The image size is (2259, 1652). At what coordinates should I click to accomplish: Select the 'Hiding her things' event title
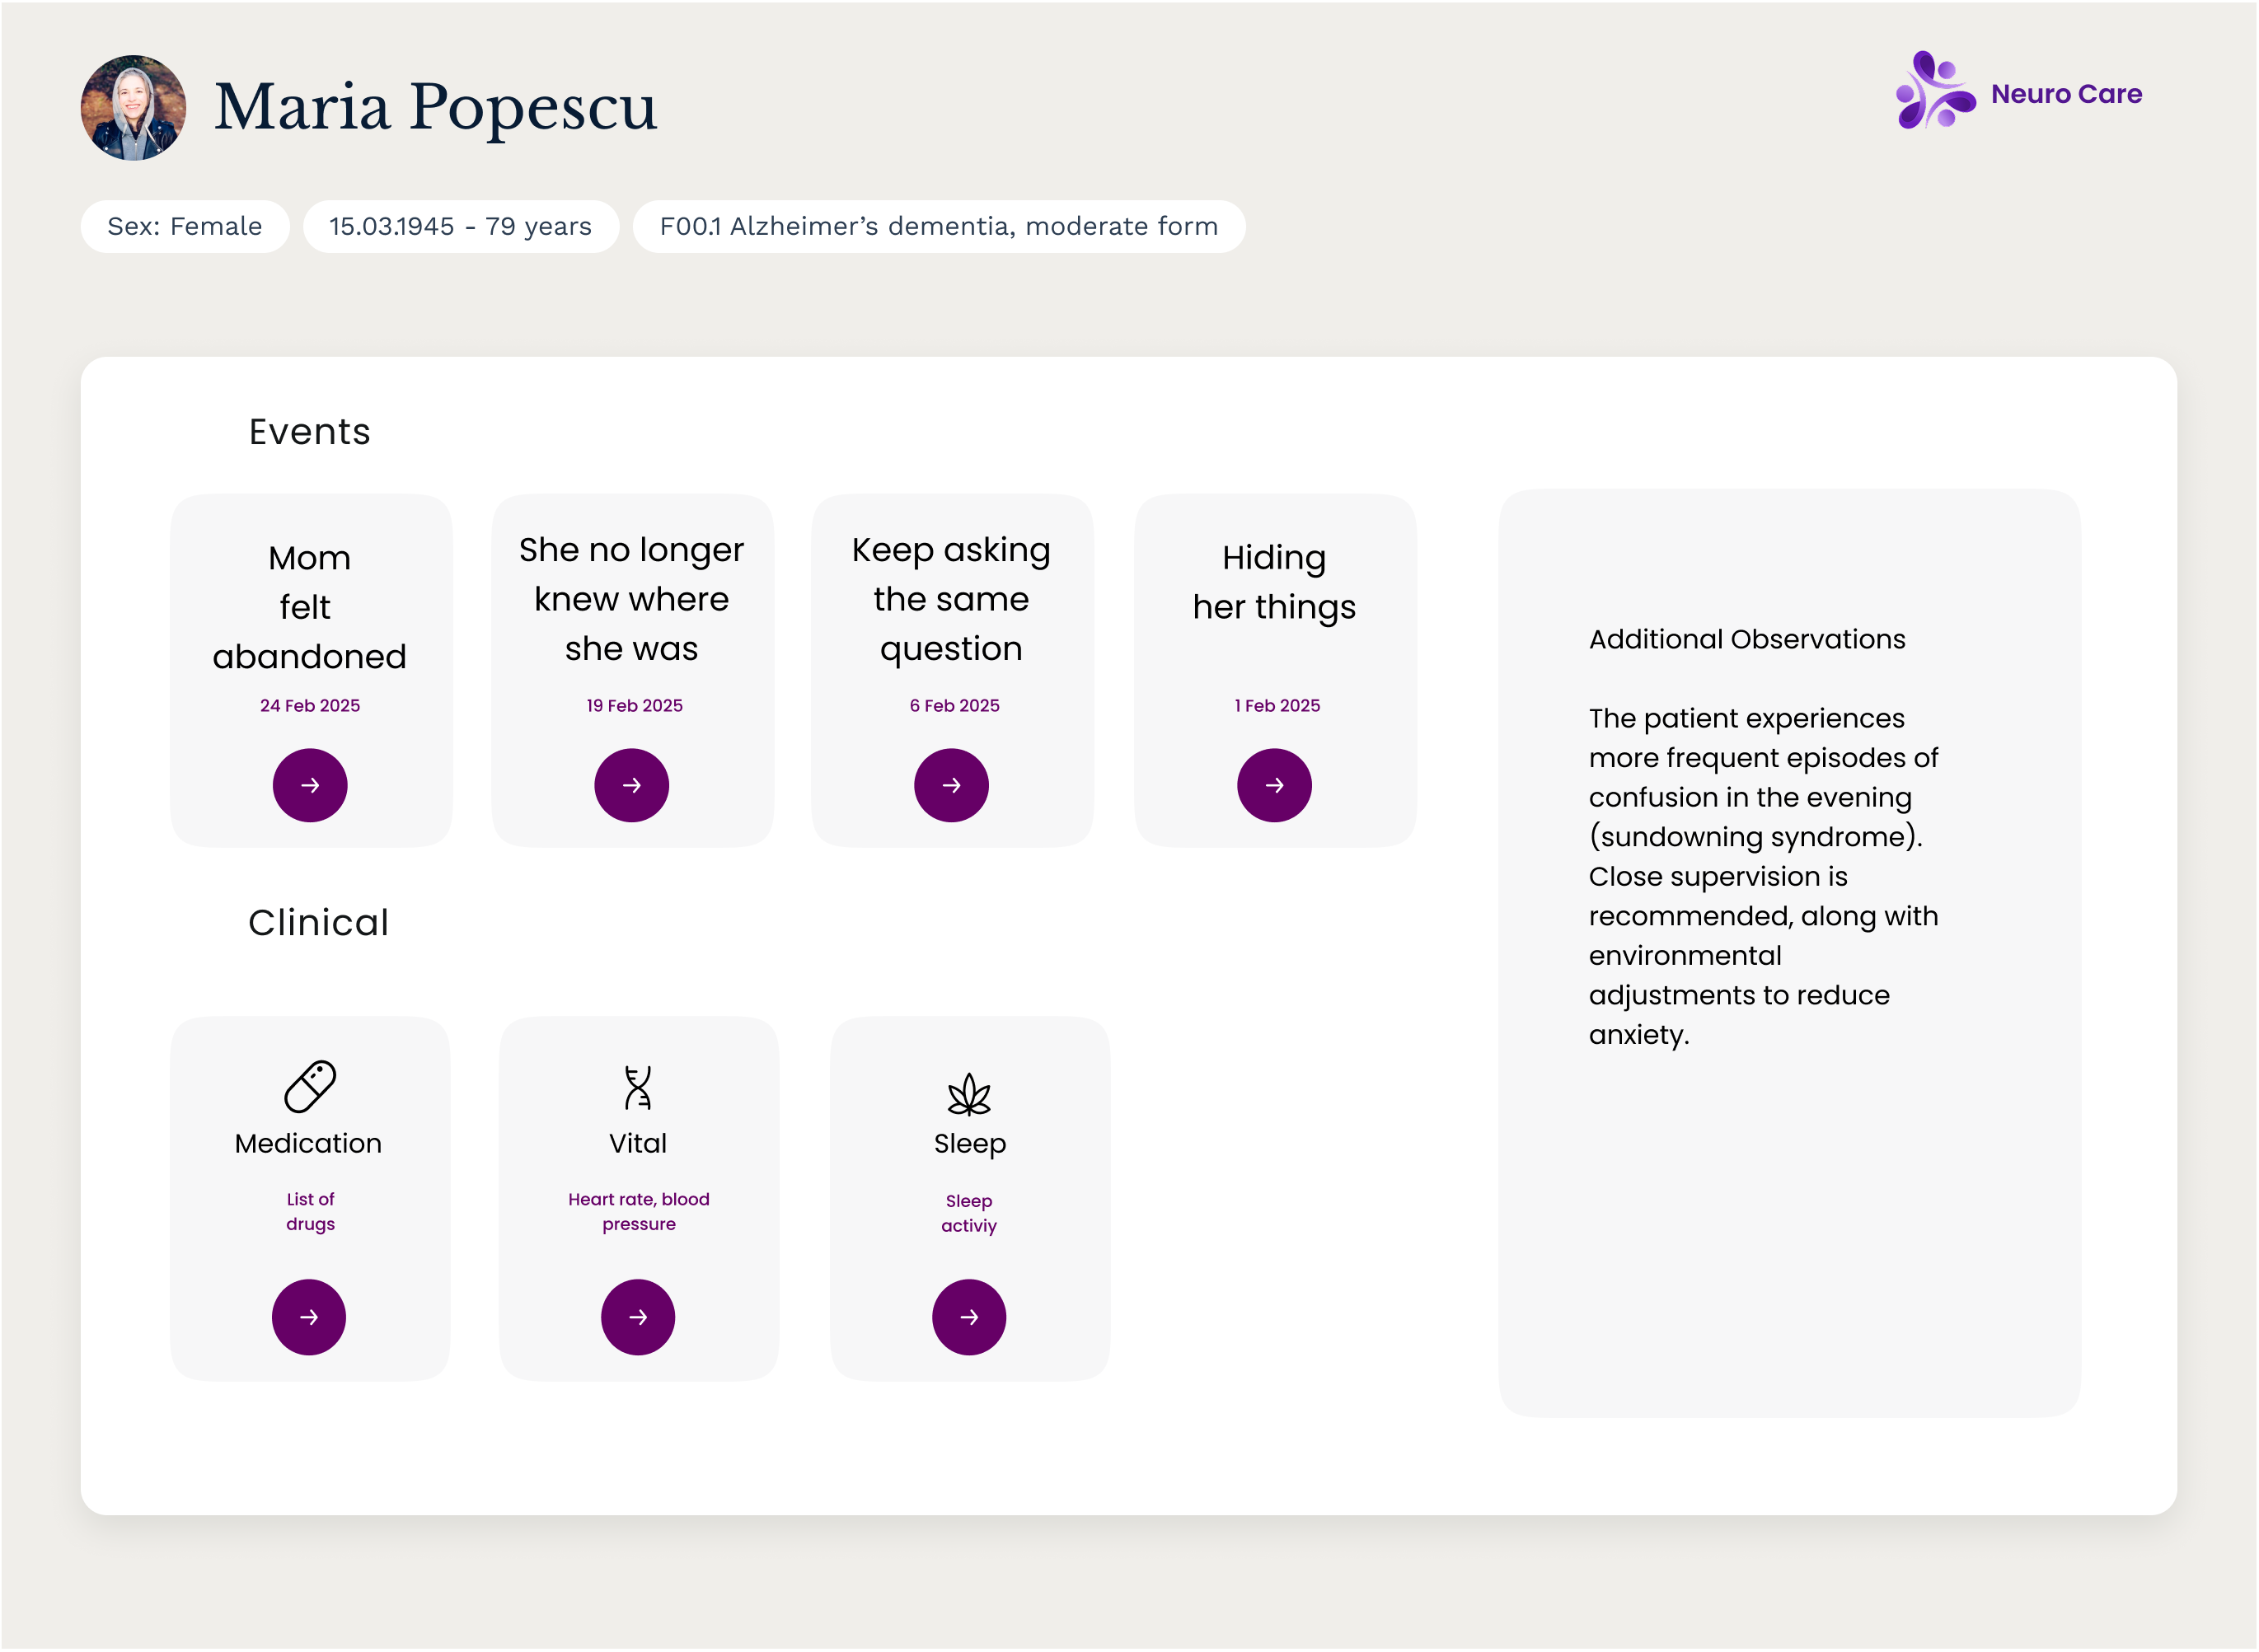(1274, 582)
